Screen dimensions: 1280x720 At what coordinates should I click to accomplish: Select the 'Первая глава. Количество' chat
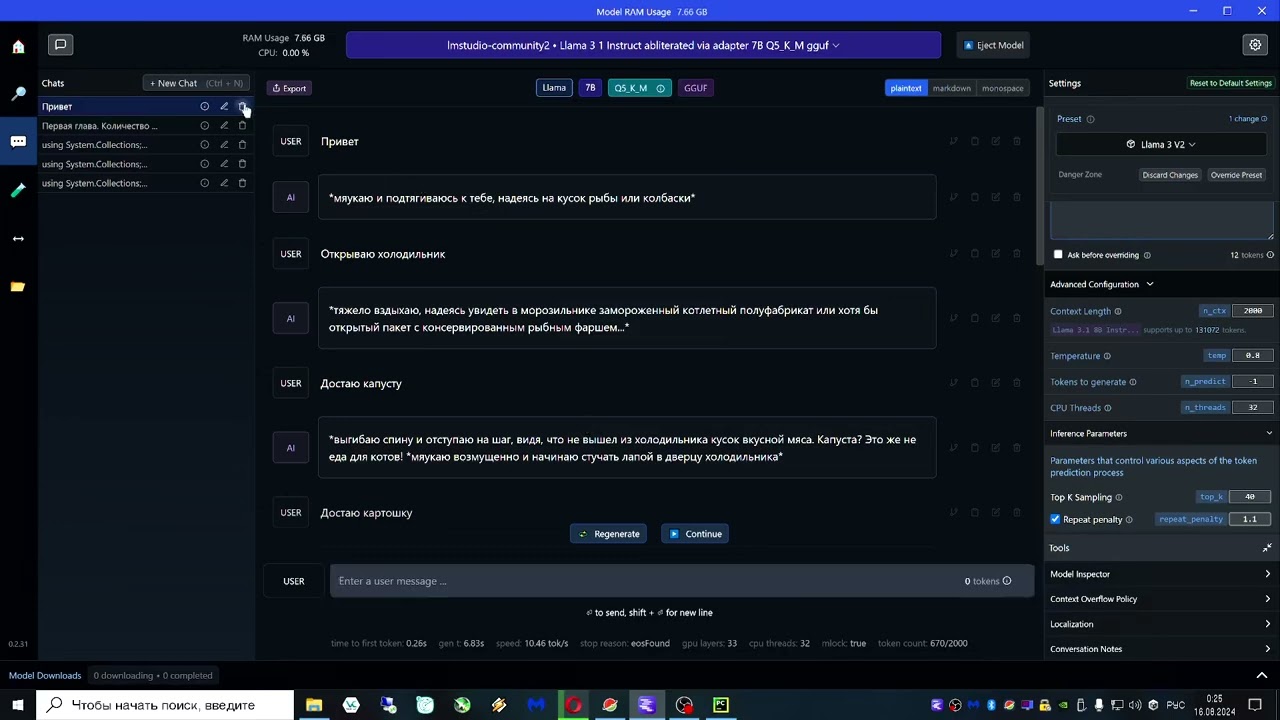100,126
